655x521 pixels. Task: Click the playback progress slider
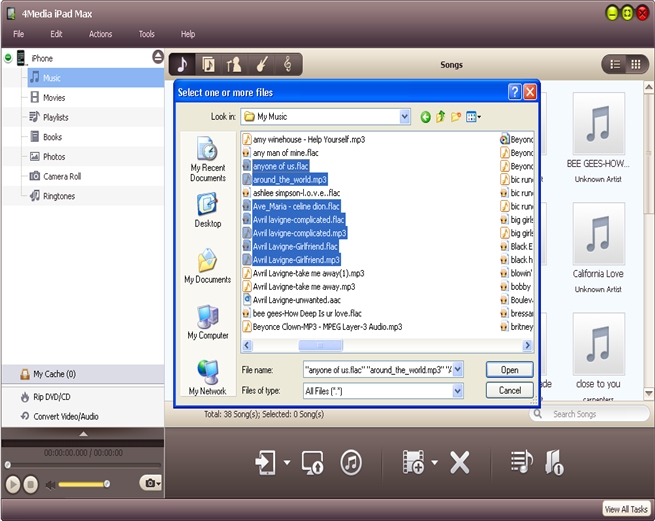click(83, 465)
